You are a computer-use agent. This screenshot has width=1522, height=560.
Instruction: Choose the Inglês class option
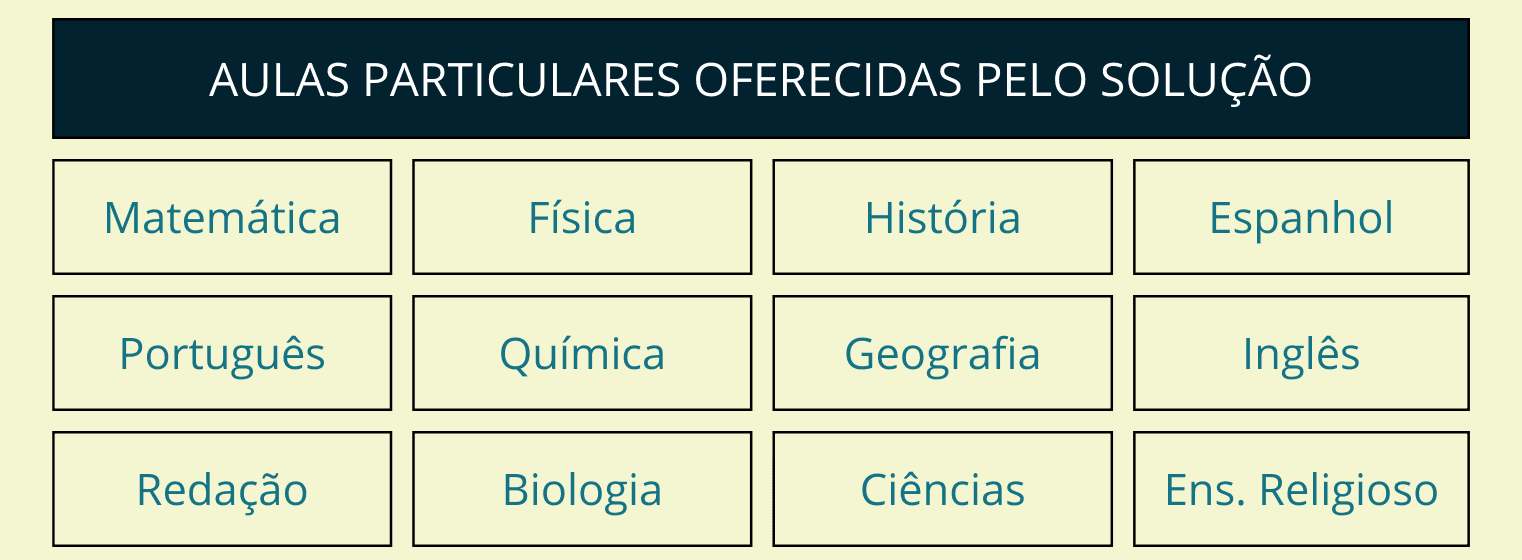(1301, 353)
